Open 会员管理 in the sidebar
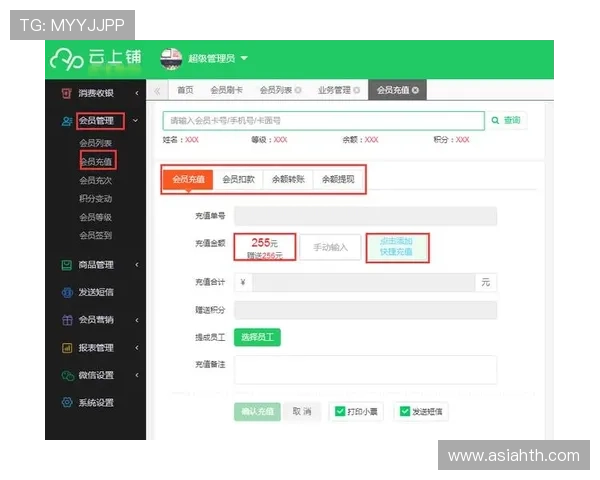 [x=96, y=121]
